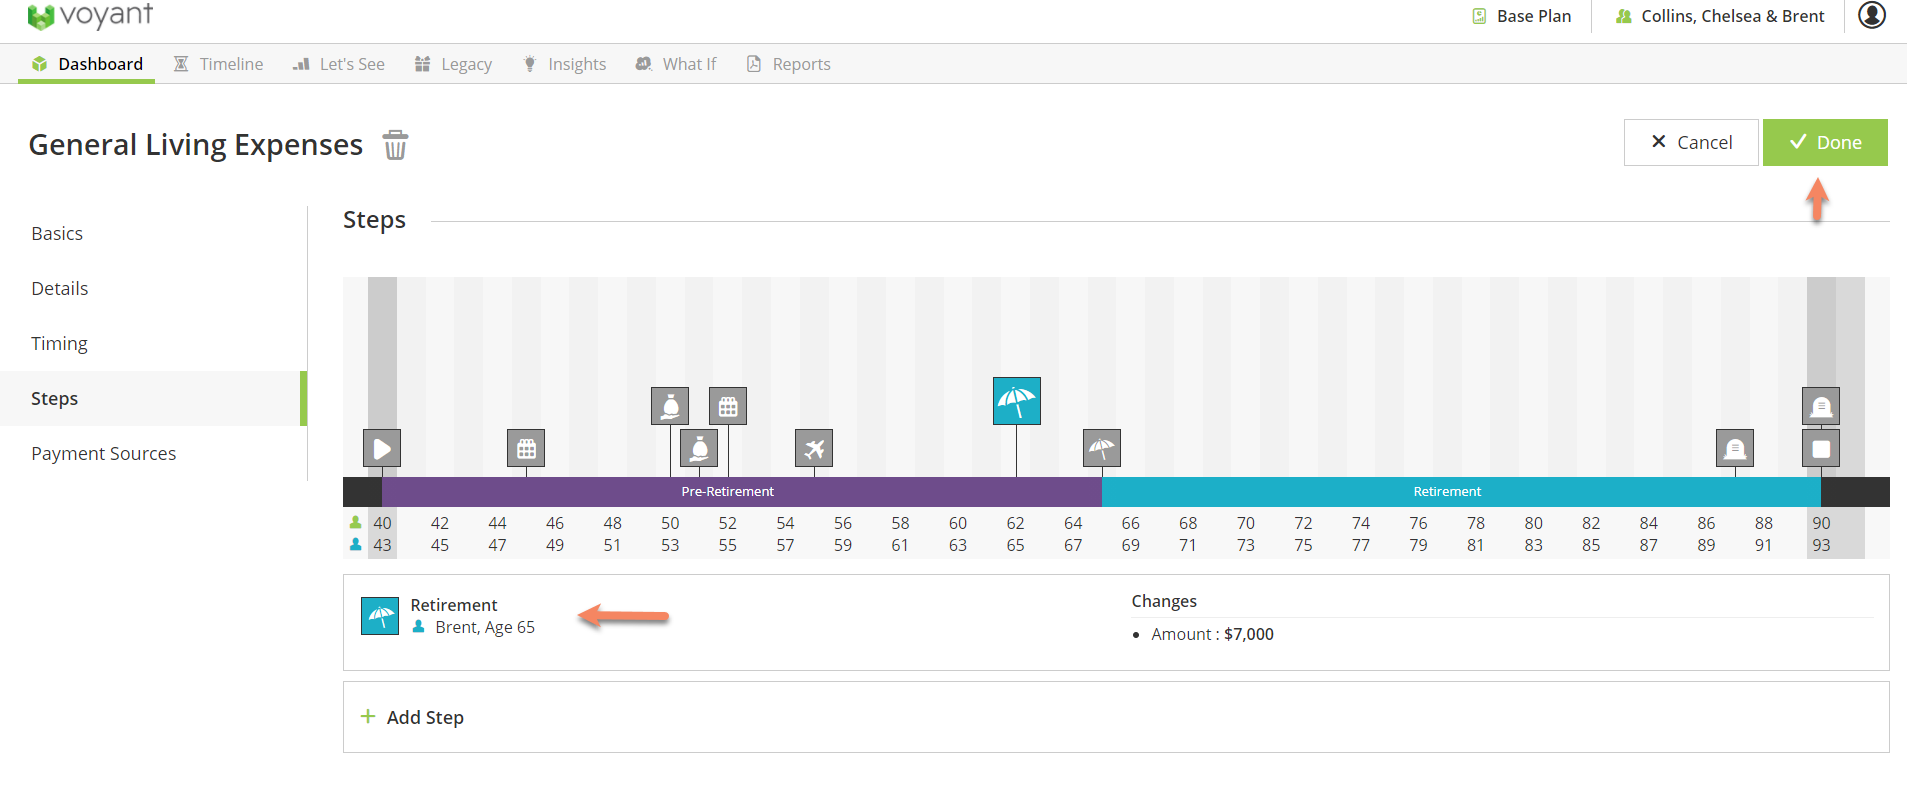Click the Voyant logo
The image size is (1907, 791).
pos(90,16)
